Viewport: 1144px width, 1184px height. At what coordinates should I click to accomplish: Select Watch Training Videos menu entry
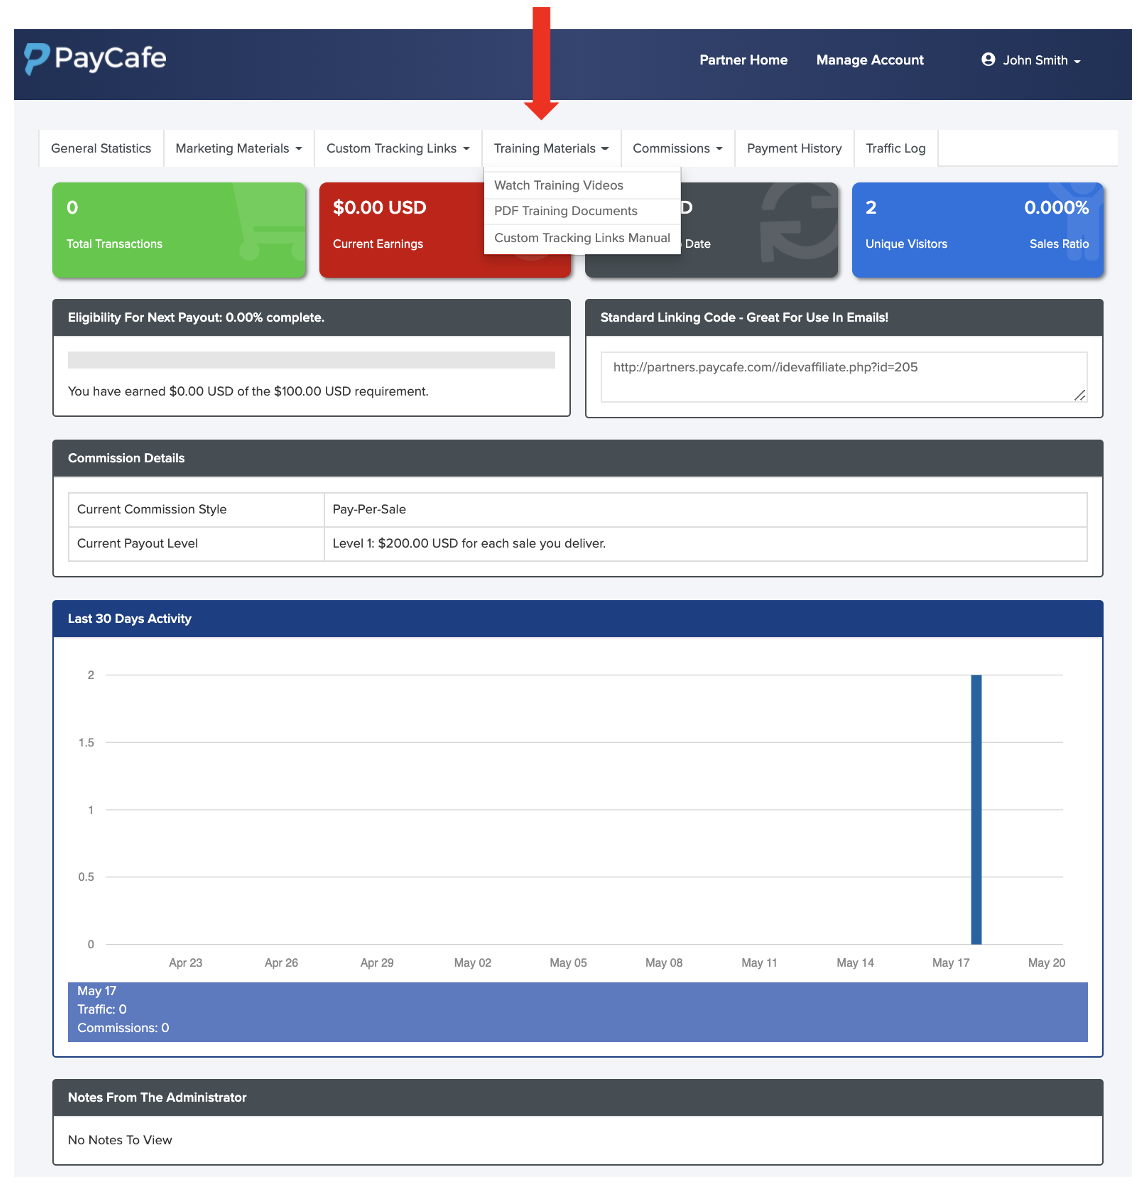click(x=581, y=186)
